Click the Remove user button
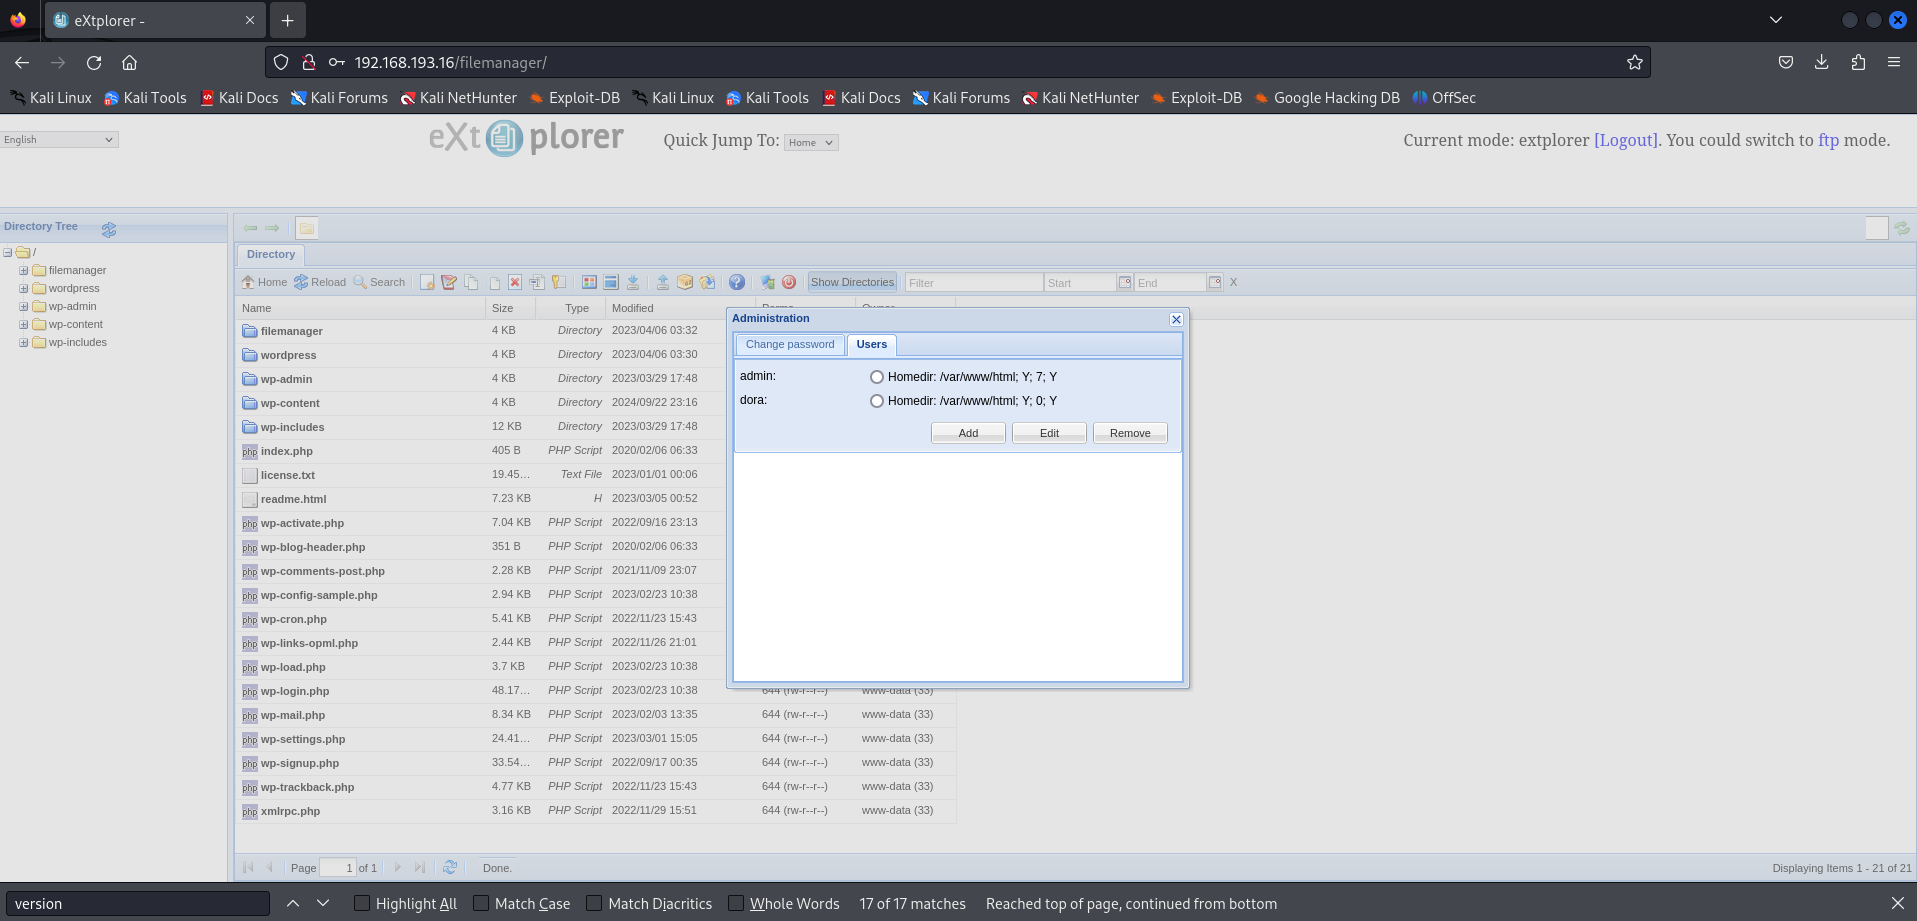1917x921 pixels. (x=1130, y=433)
